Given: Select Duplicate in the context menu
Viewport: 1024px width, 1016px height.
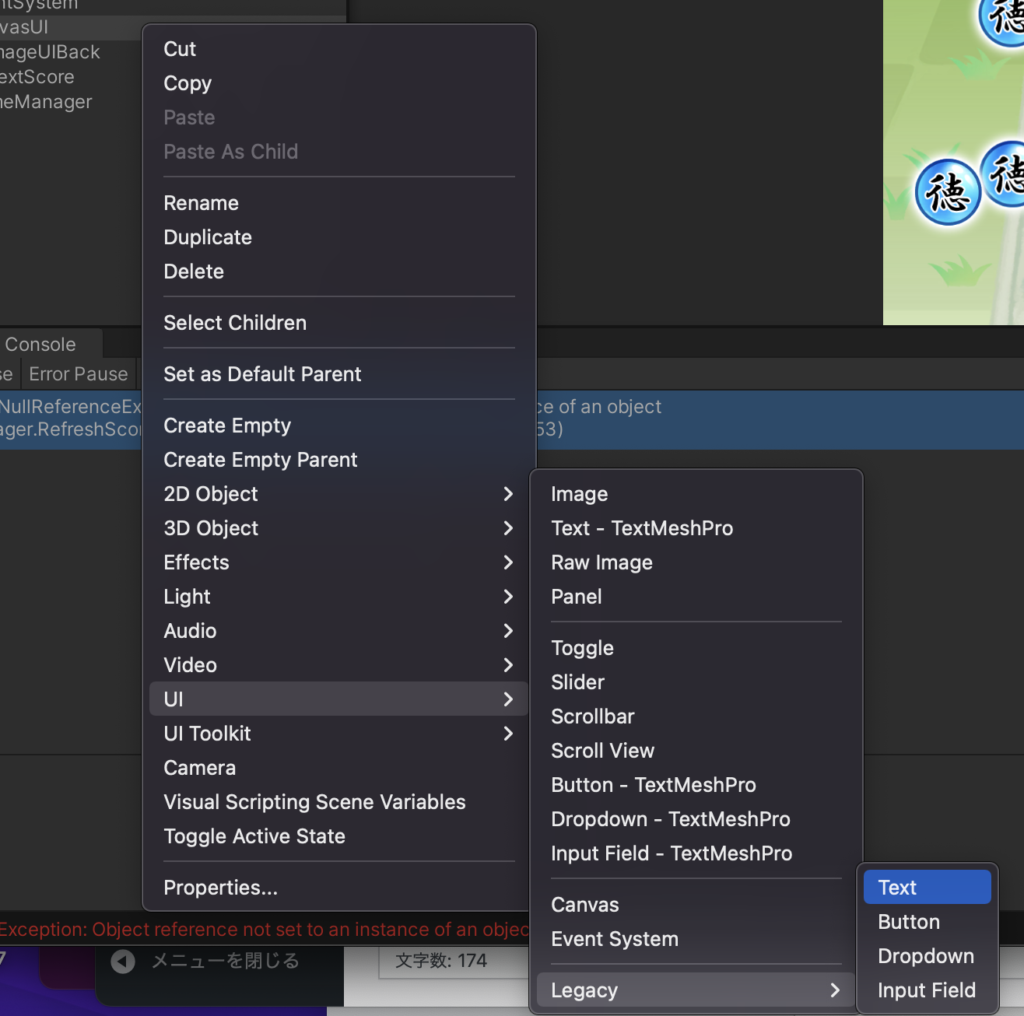Looking at the screenshot, I should pos(207,237).
